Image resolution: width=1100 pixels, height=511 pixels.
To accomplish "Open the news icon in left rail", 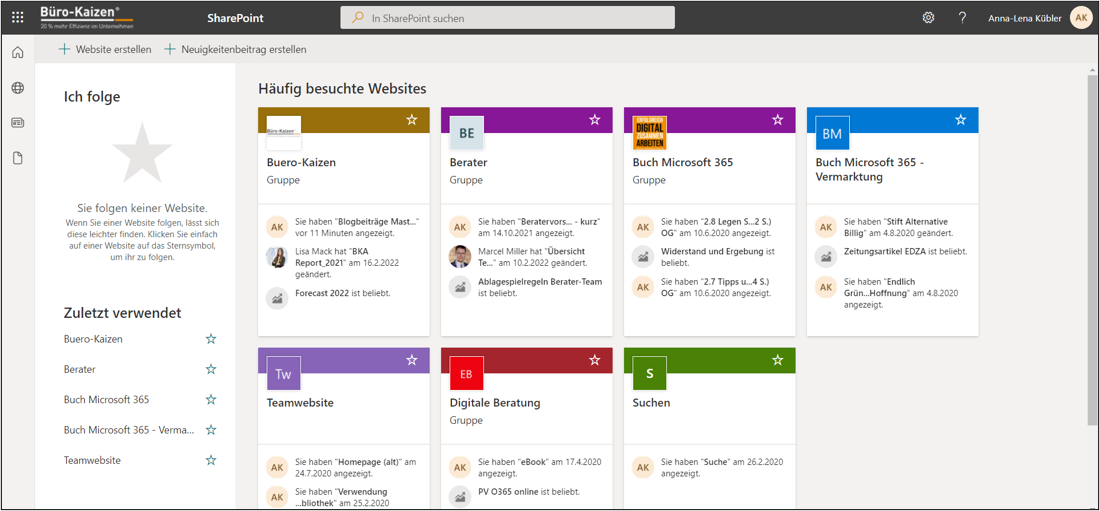I will pyautogui.click(x=18, y=123).
